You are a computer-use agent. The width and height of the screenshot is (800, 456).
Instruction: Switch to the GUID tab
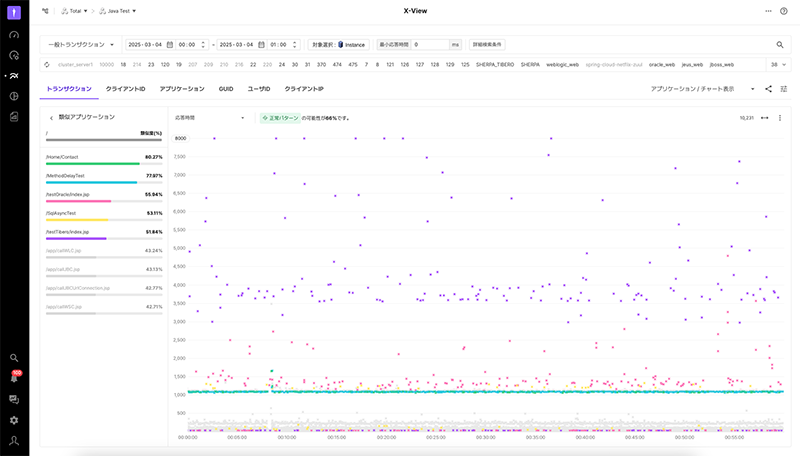click(x=226, y=89)
